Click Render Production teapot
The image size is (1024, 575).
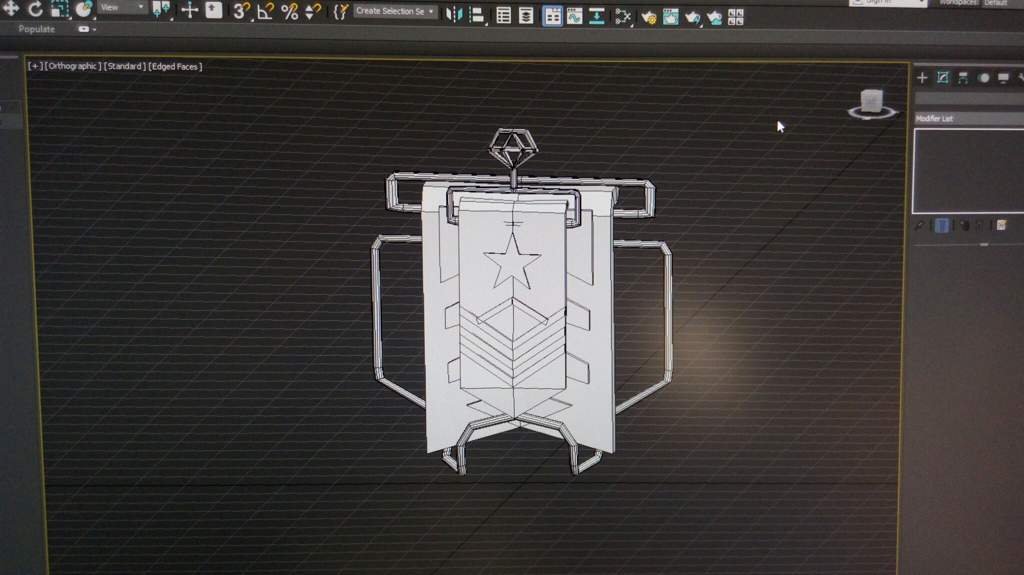(x=692, y=18)
